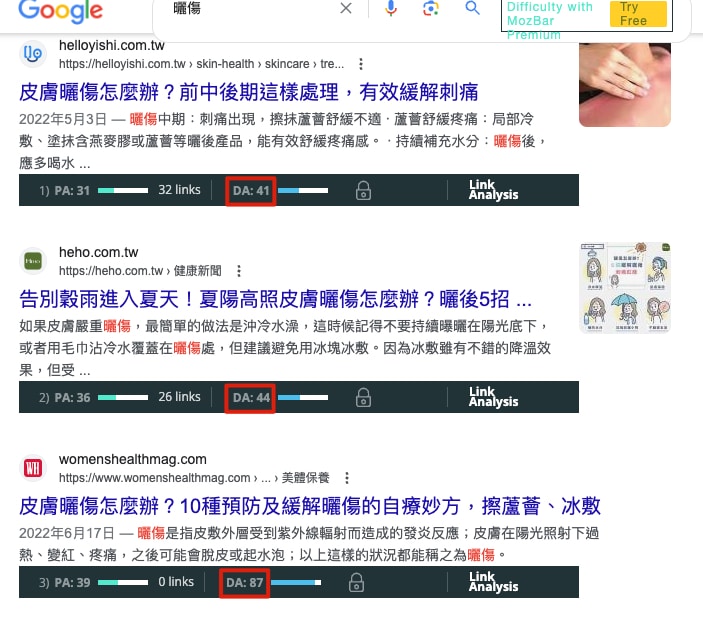This screenshot has width=703, height=625.
Task: Open the 告別穀雨進入夏天 result title
Action: pyautogui.click(x=275, y=299)
